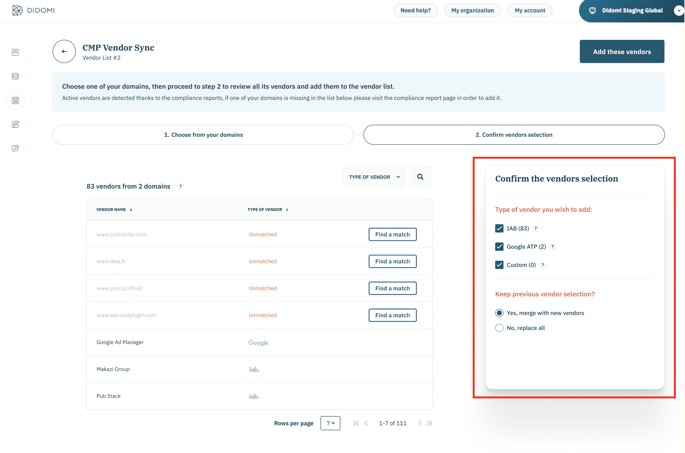This screenshot has height=453, width=685.
Task: Find a match for www.contractor.com
Action: (x=392, y=235)
